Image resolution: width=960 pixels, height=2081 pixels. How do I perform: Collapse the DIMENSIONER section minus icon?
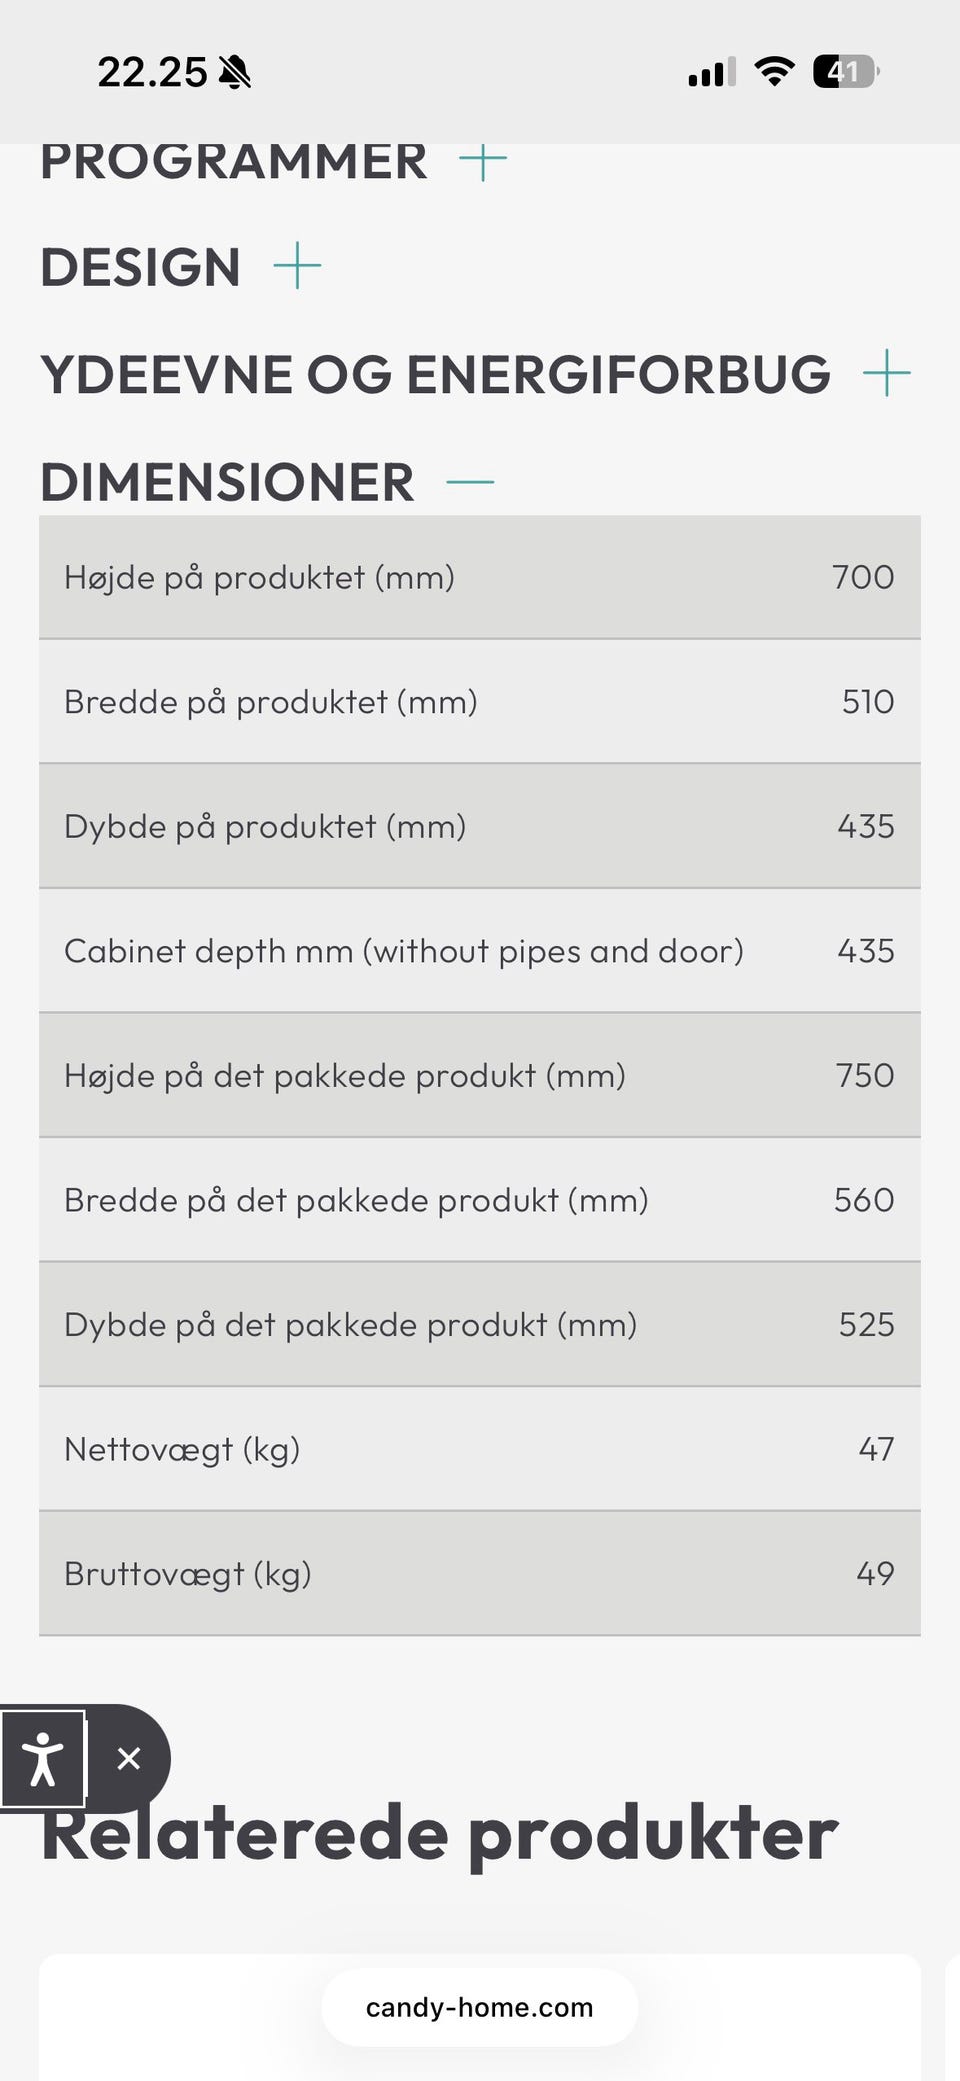470,481
